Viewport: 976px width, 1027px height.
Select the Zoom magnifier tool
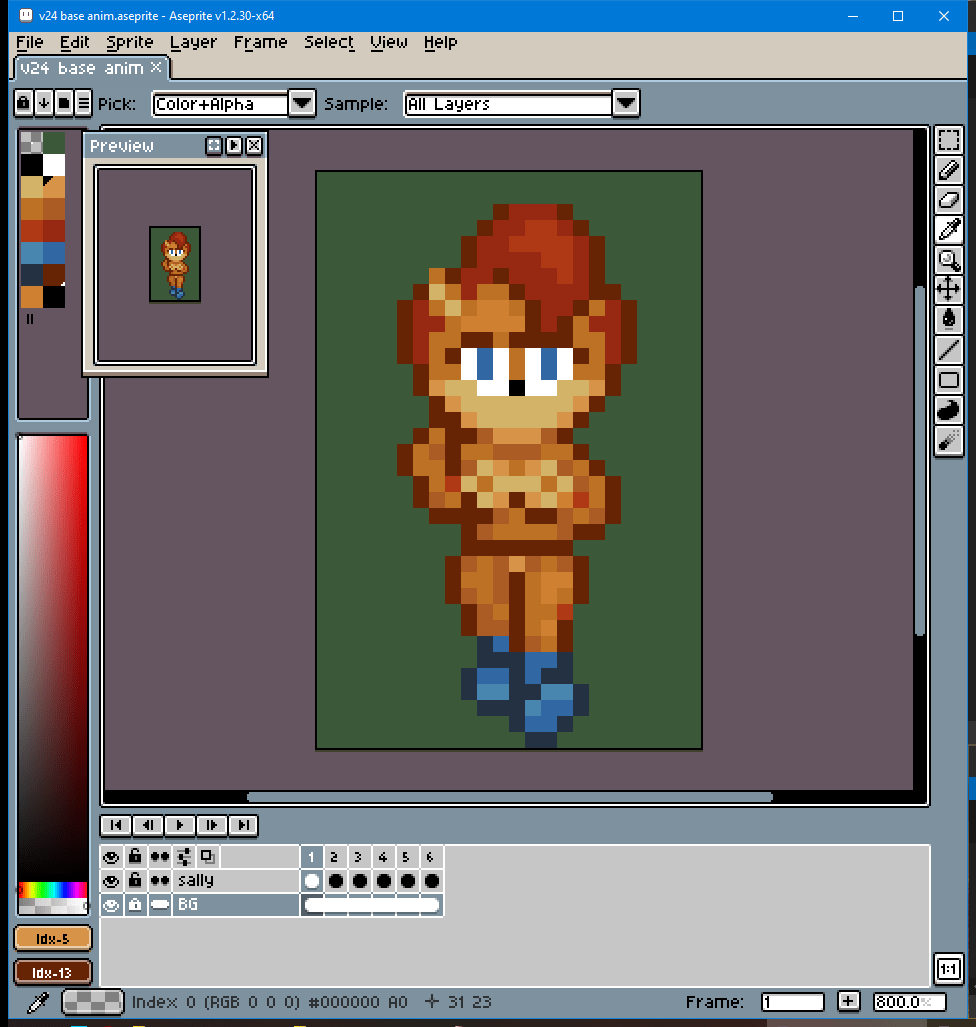click(x=948, y=260)
